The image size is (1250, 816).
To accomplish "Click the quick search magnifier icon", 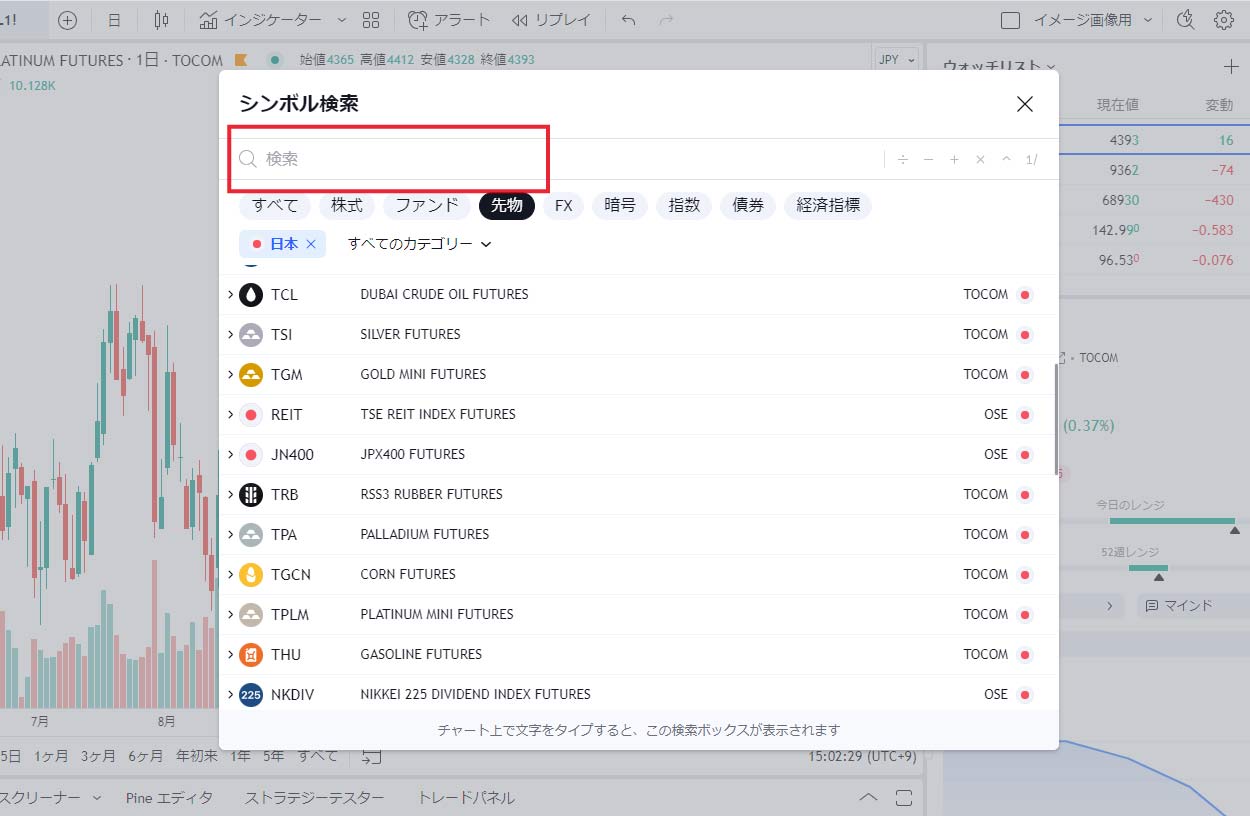I will (1186, 20).
